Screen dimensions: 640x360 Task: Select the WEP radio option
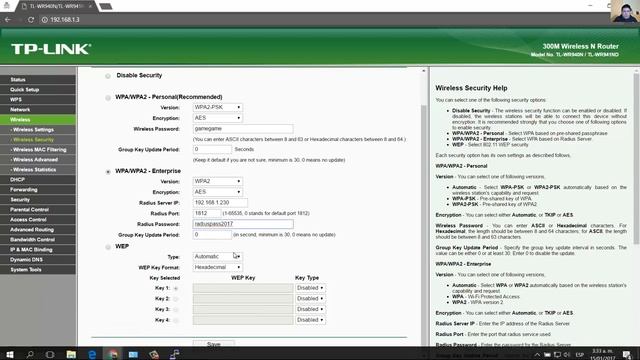pyautogui.click(x=108, y=247)
